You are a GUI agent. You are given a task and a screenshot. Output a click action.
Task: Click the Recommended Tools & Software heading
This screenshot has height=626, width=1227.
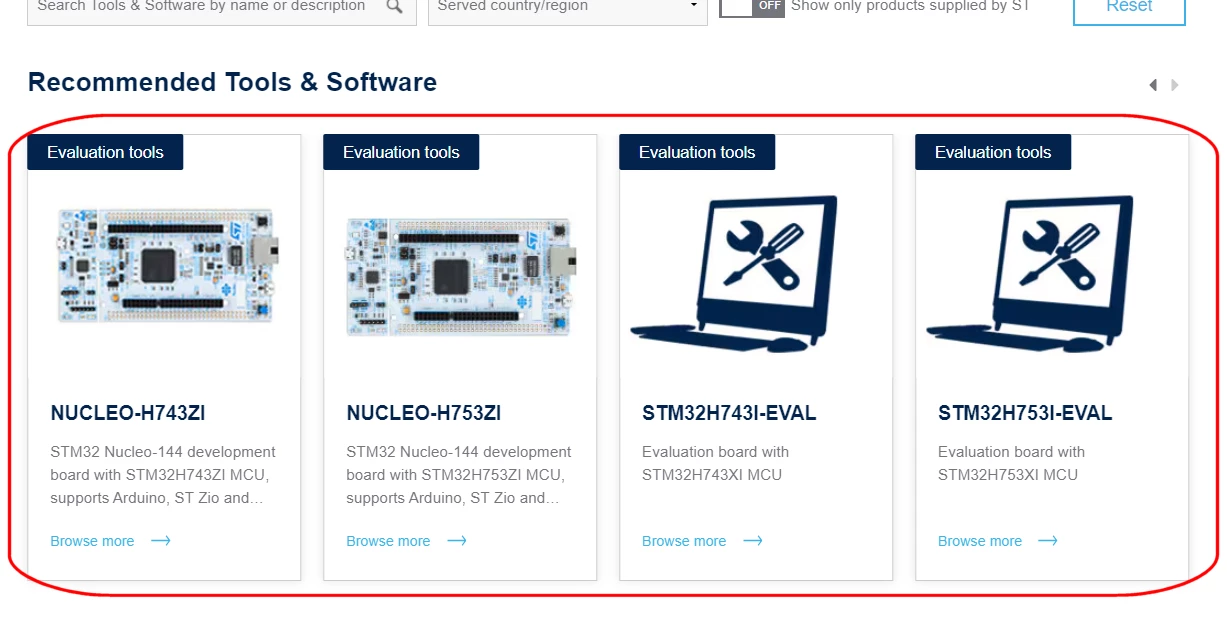232,82
